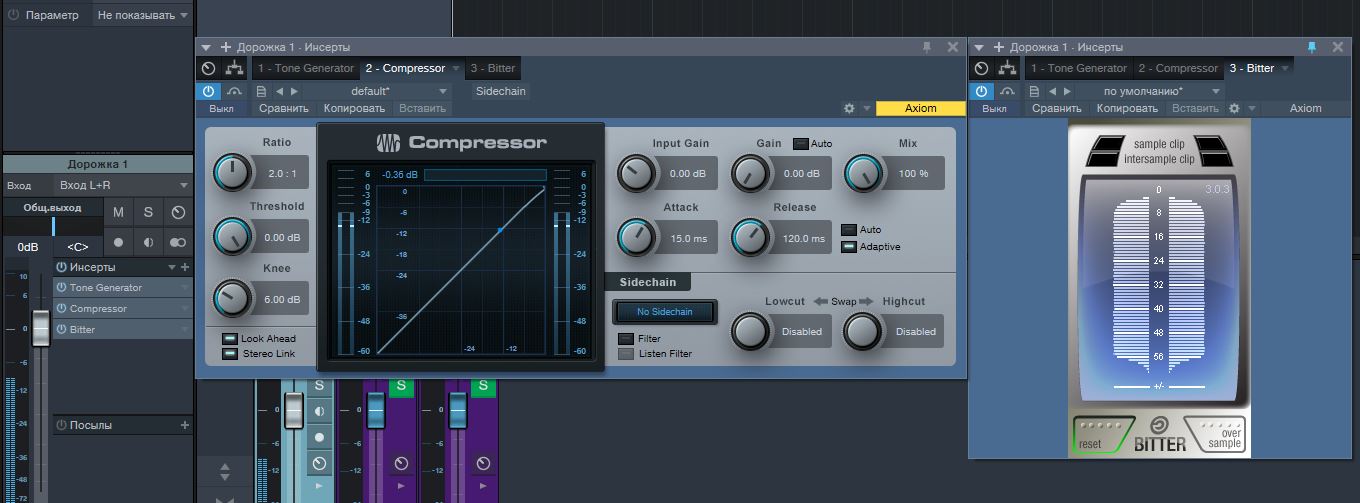Toggle monitor half-circle icon on Дорожка 1
The image size is (1360, 503).
148,242
